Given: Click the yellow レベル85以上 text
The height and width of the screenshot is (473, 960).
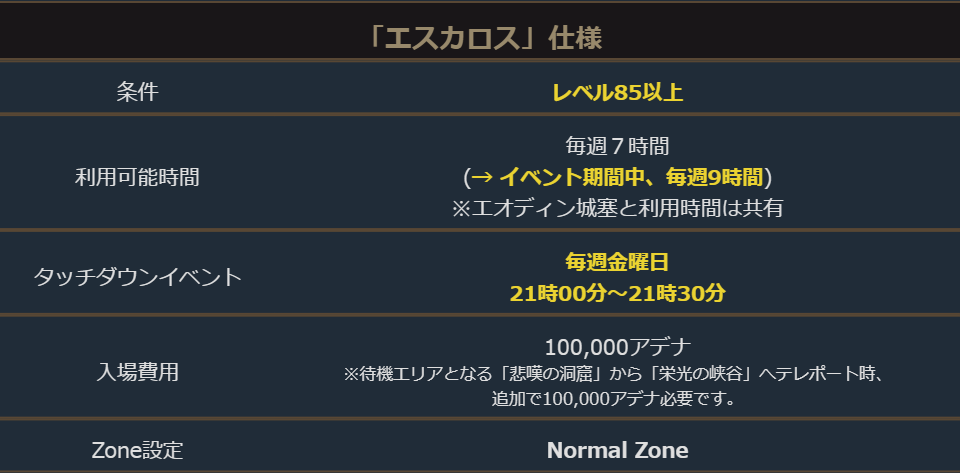Looking at the screenshot, I should [617, 93].
